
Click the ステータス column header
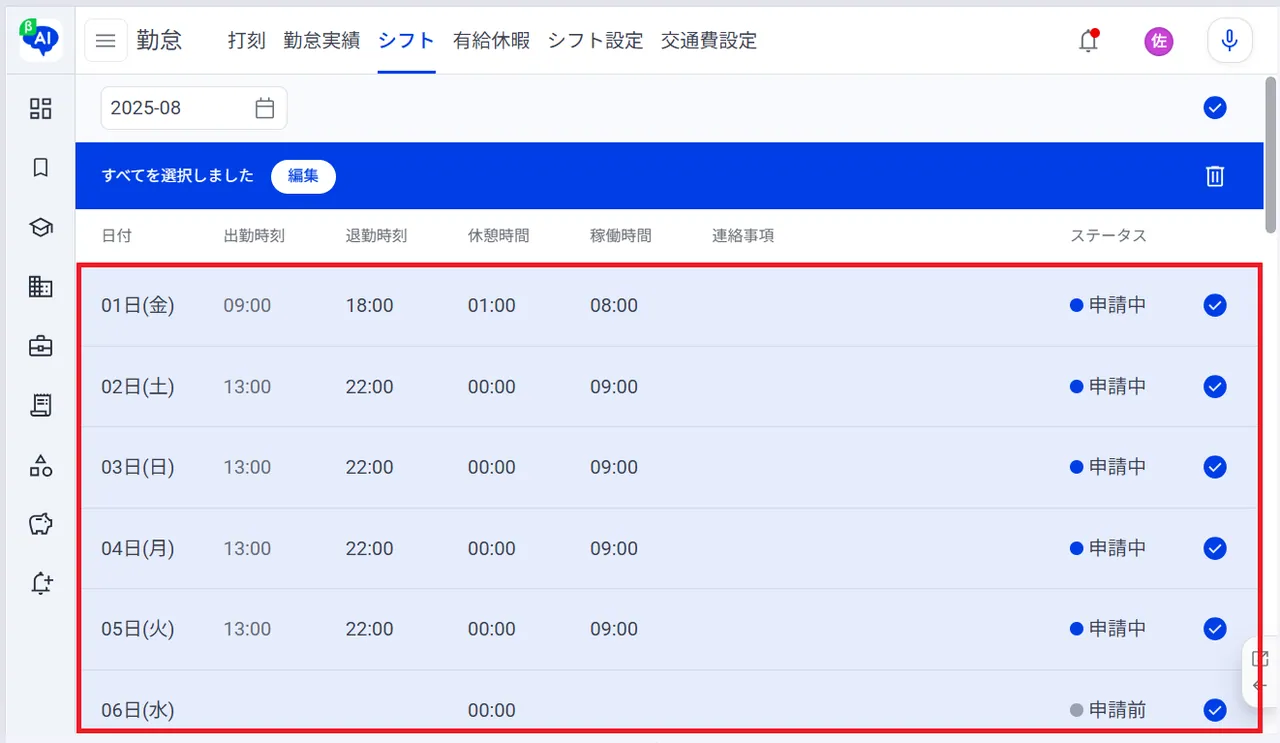pyautogui.click(x=1108, y=236)
